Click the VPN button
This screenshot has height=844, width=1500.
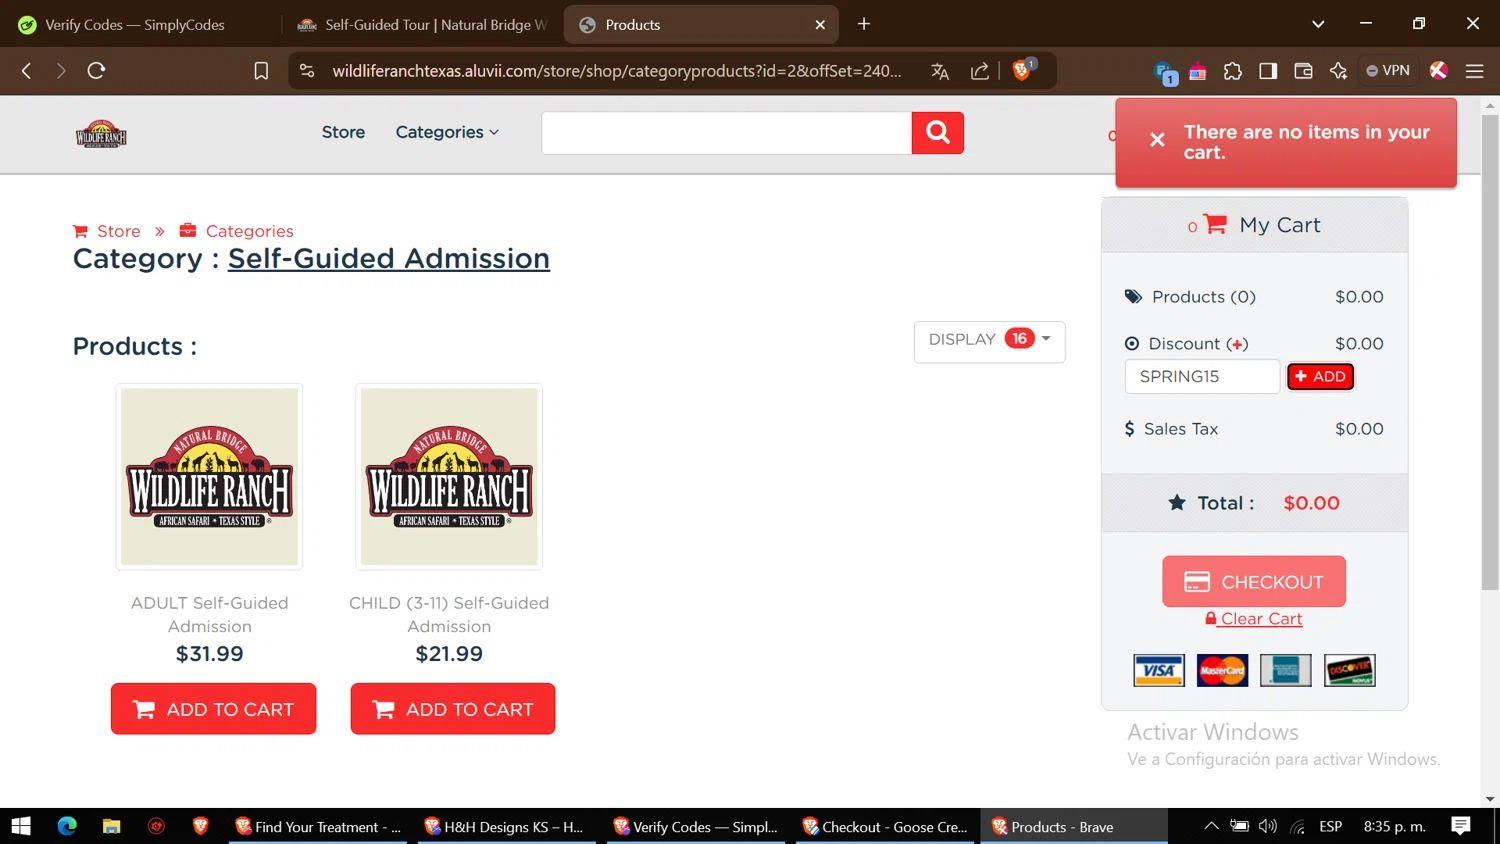click(x=1388, y=71)
